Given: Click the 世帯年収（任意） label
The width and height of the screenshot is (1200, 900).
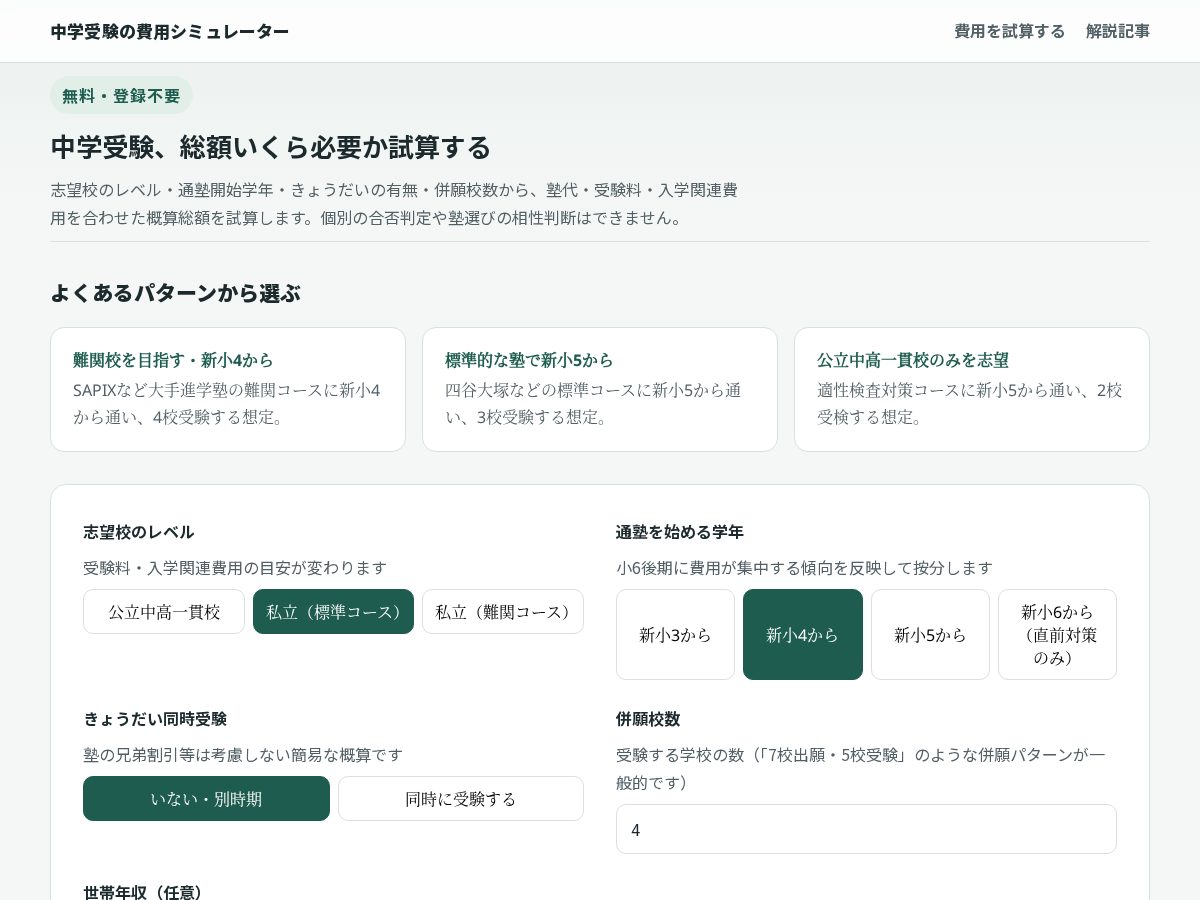Looking at the screenshot, I should click(x=143, y=891).
